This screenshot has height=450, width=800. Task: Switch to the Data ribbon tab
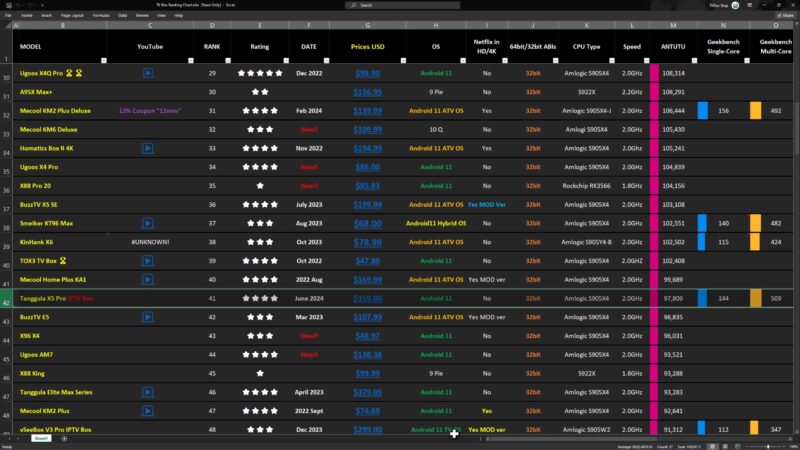[122, 15]
